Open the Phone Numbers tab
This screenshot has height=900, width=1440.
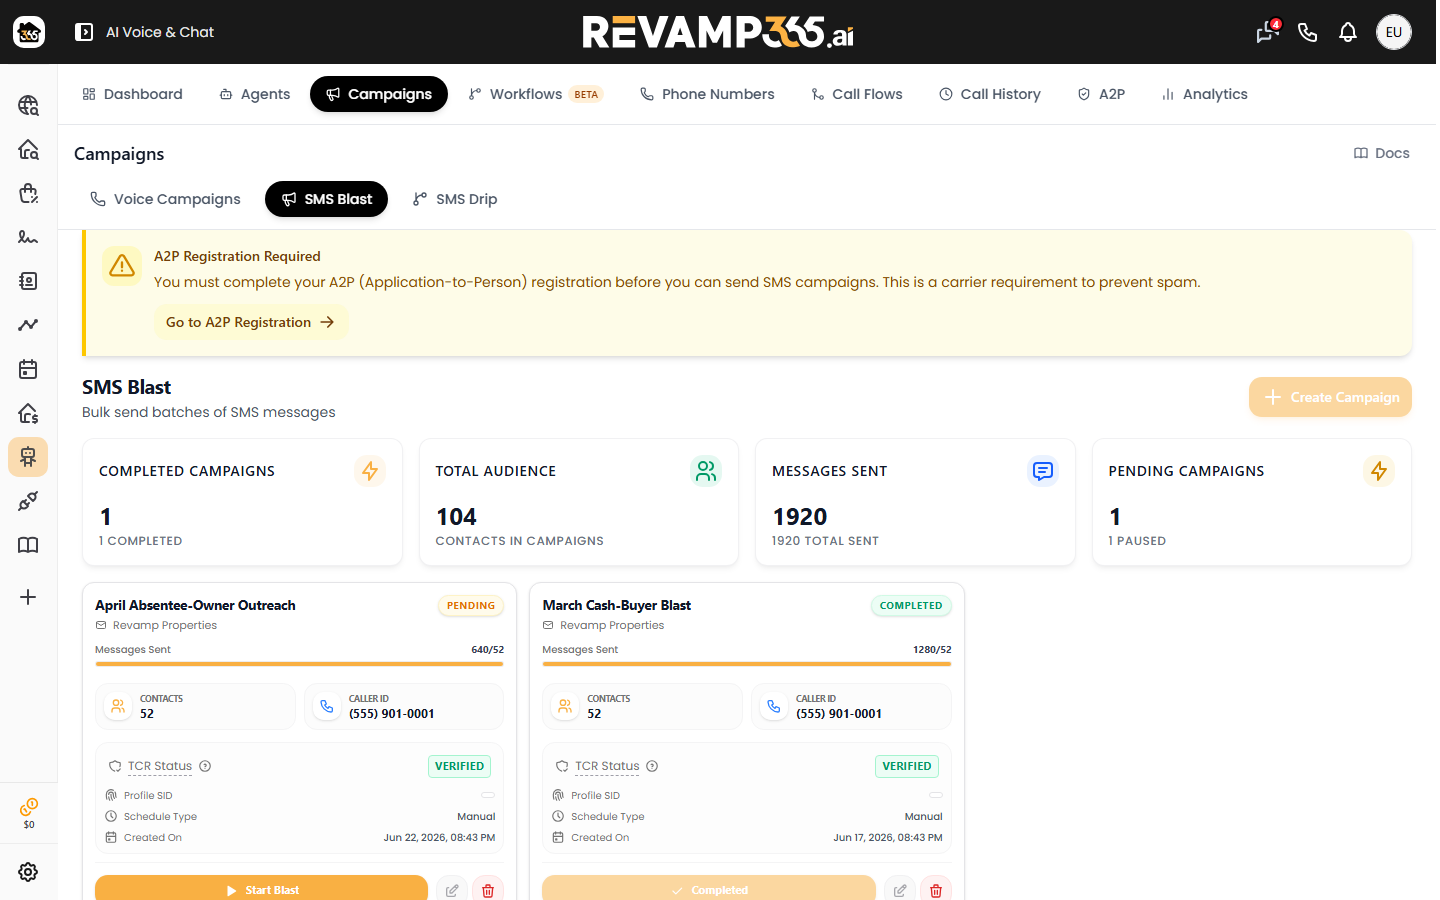707,94
